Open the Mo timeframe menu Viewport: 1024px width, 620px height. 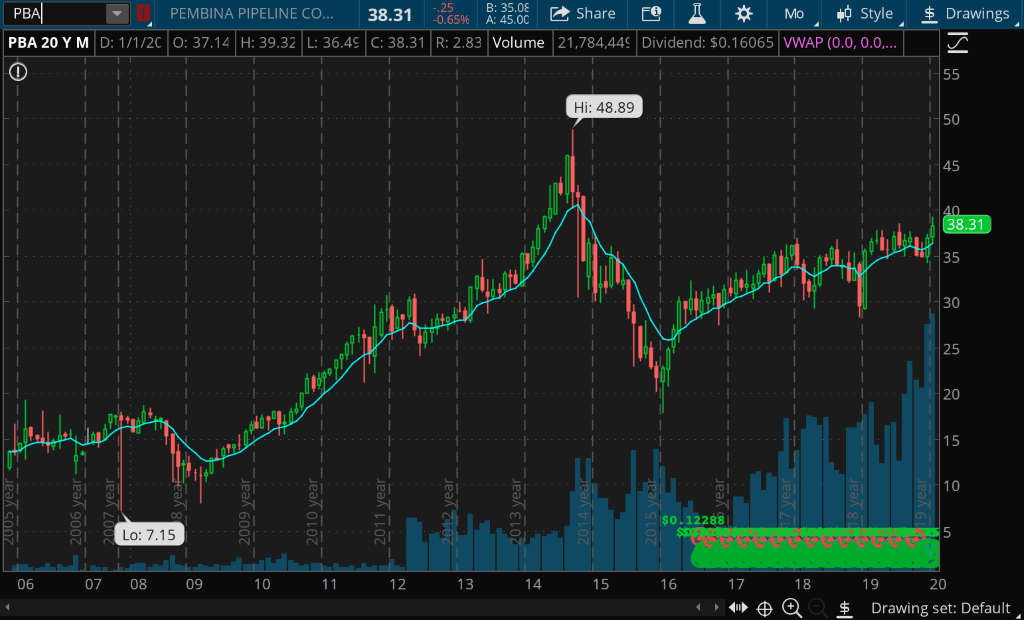point(794,14)
